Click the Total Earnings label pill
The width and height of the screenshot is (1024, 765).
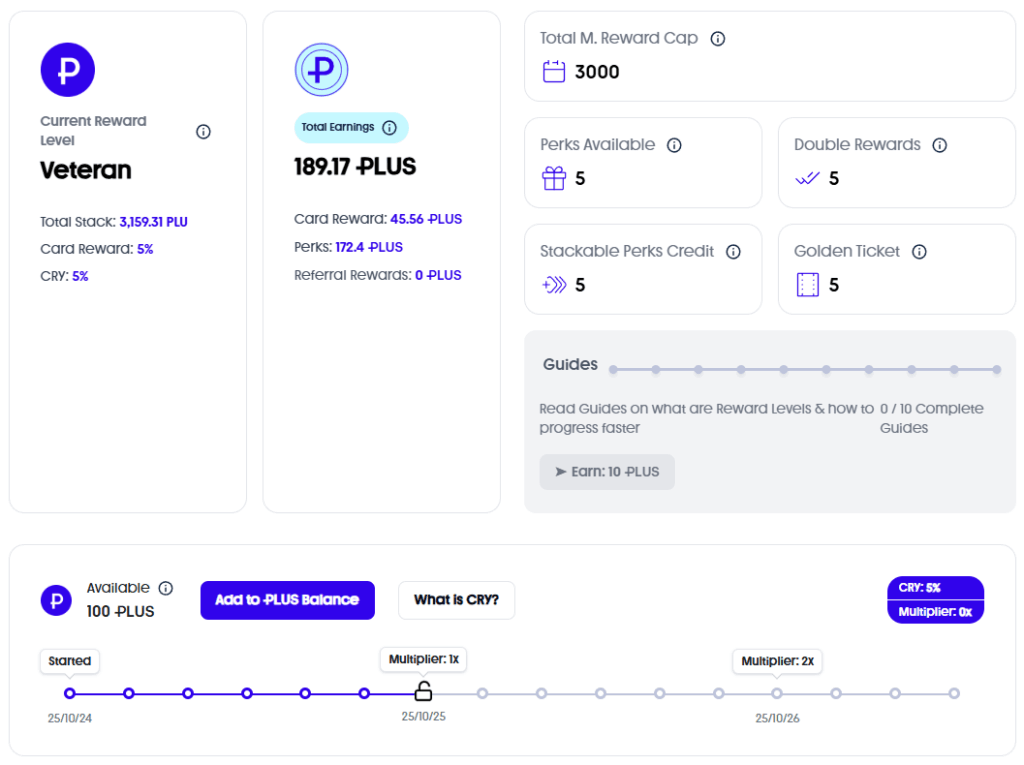point(351,127)
